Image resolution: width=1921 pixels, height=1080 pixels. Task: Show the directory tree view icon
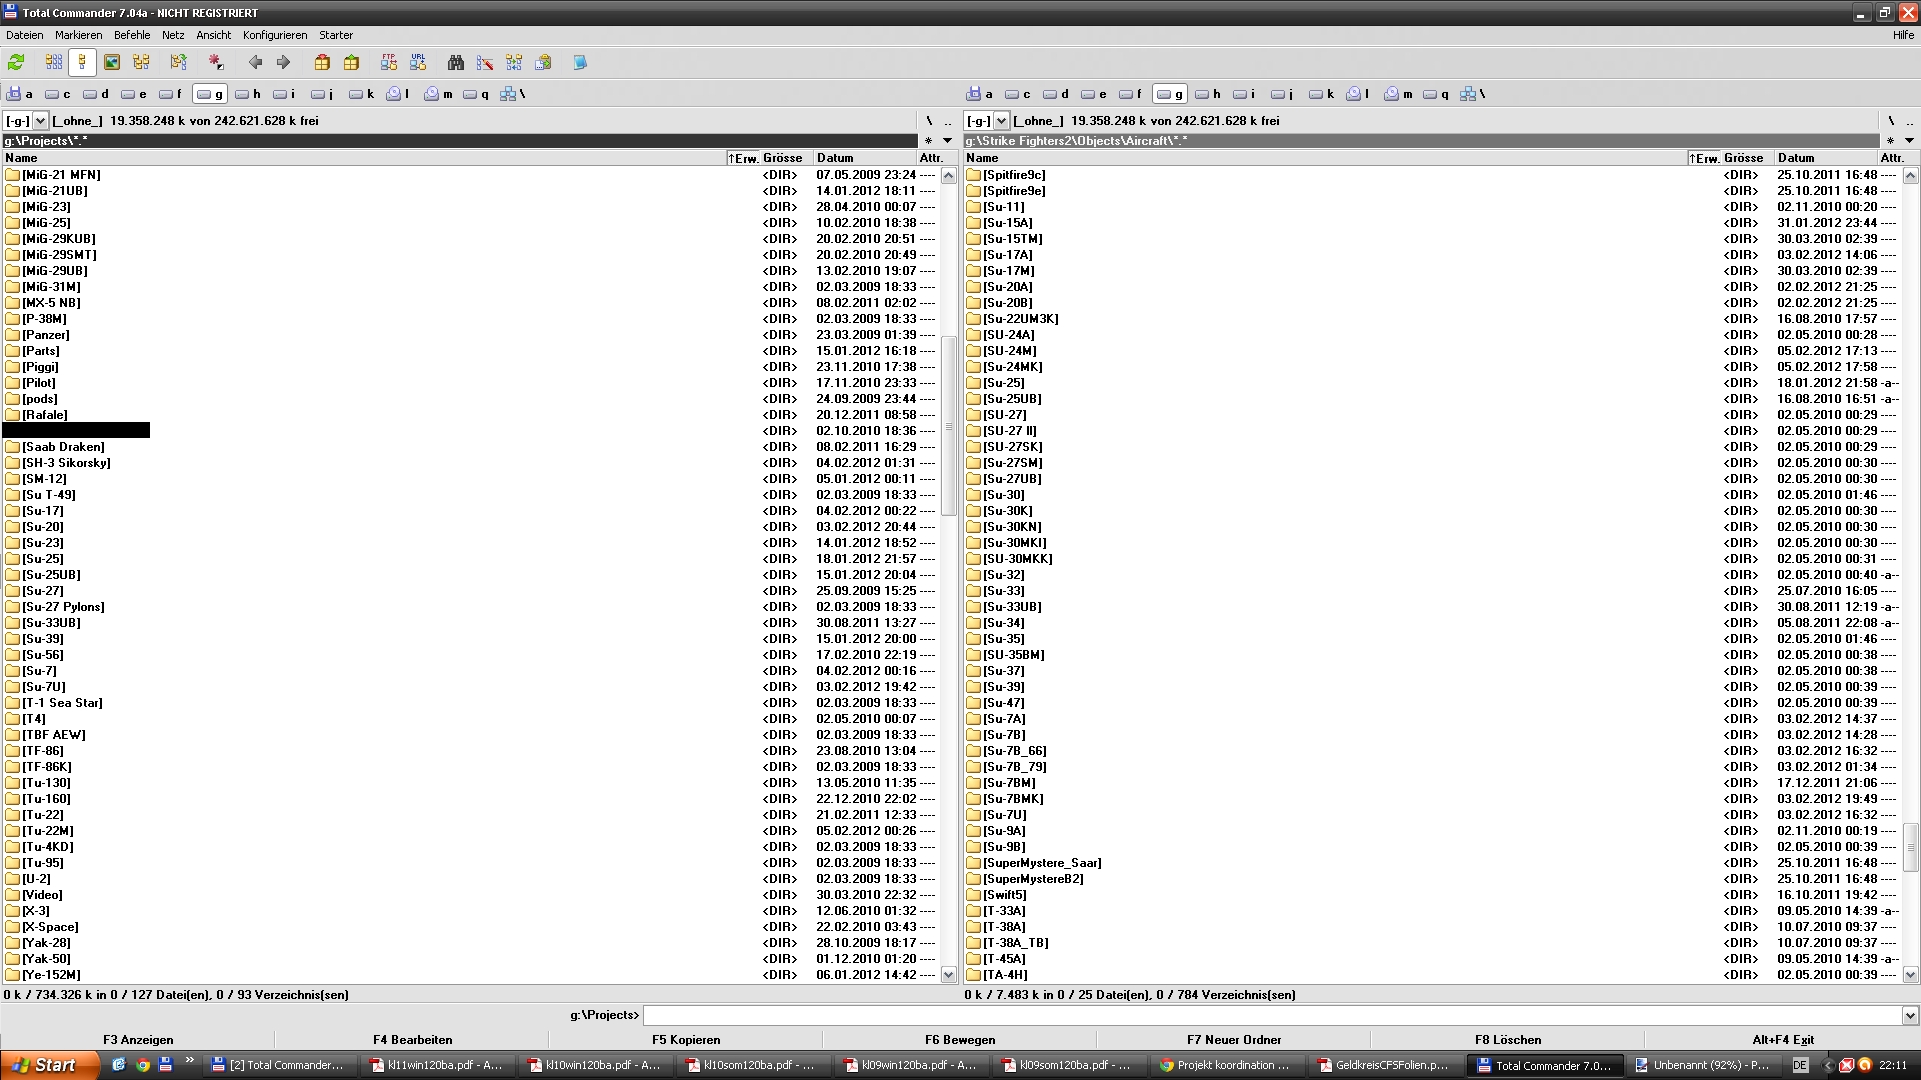(141, 63)
